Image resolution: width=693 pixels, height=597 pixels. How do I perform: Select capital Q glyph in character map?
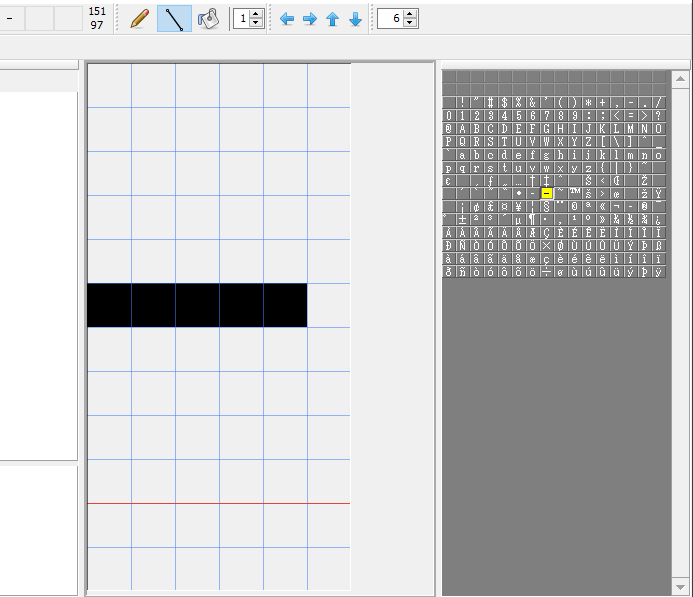[462, 142]
